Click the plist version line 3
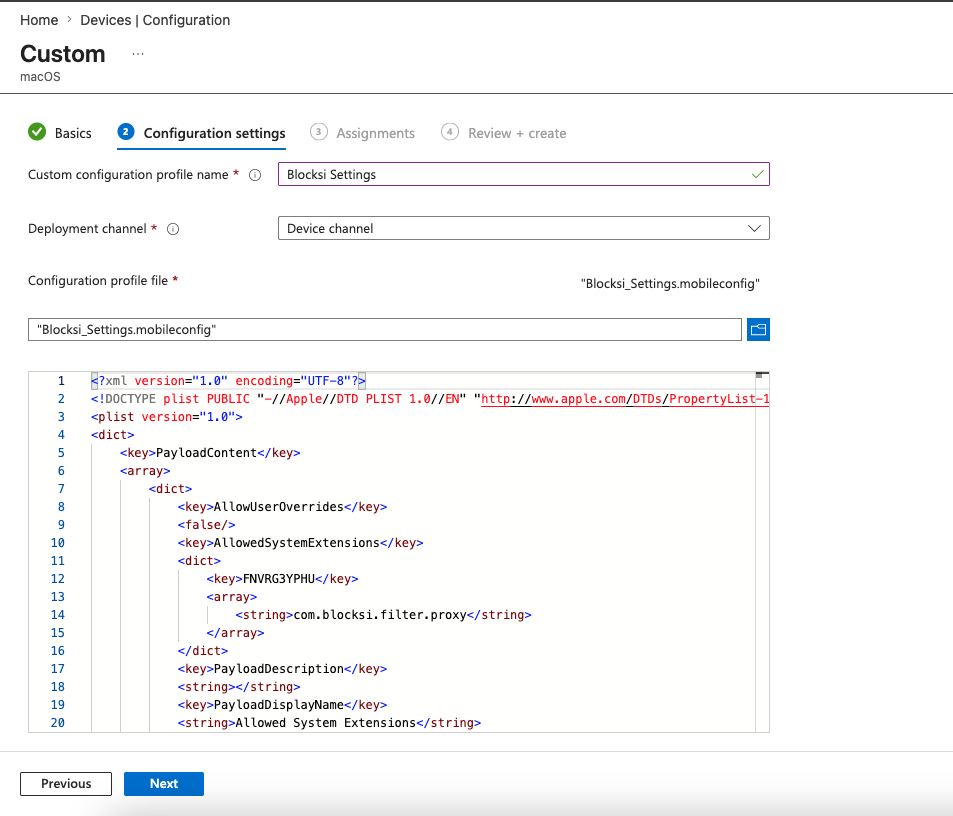953x816 pixels. (x=167, y=417)
